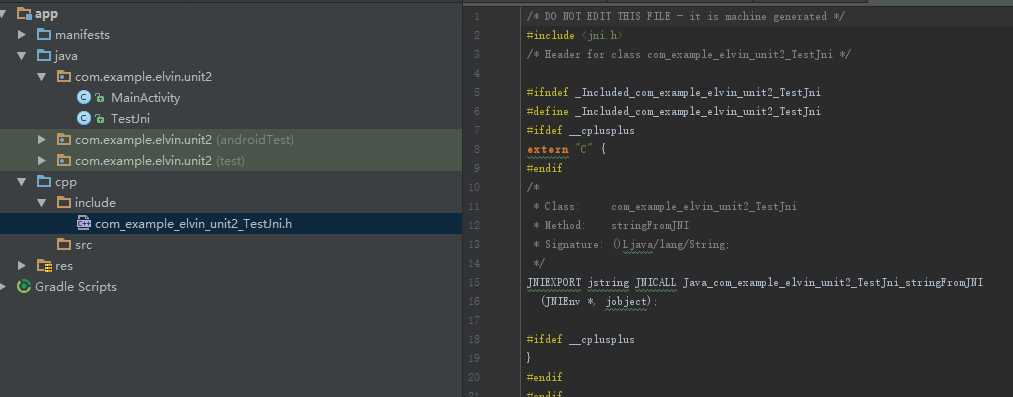Click the include folder icon
This screenshot has height=397, width=1013.
pyautogui.click(x=64, y=202)
